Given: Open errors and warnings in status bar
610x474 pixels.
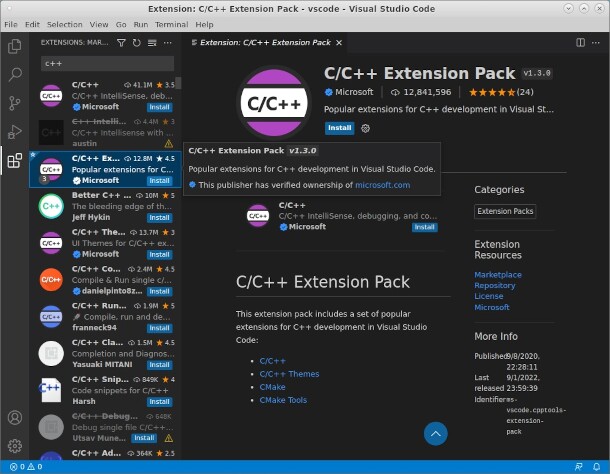Looking at the screenshot, I should click(x=26, y=467).
